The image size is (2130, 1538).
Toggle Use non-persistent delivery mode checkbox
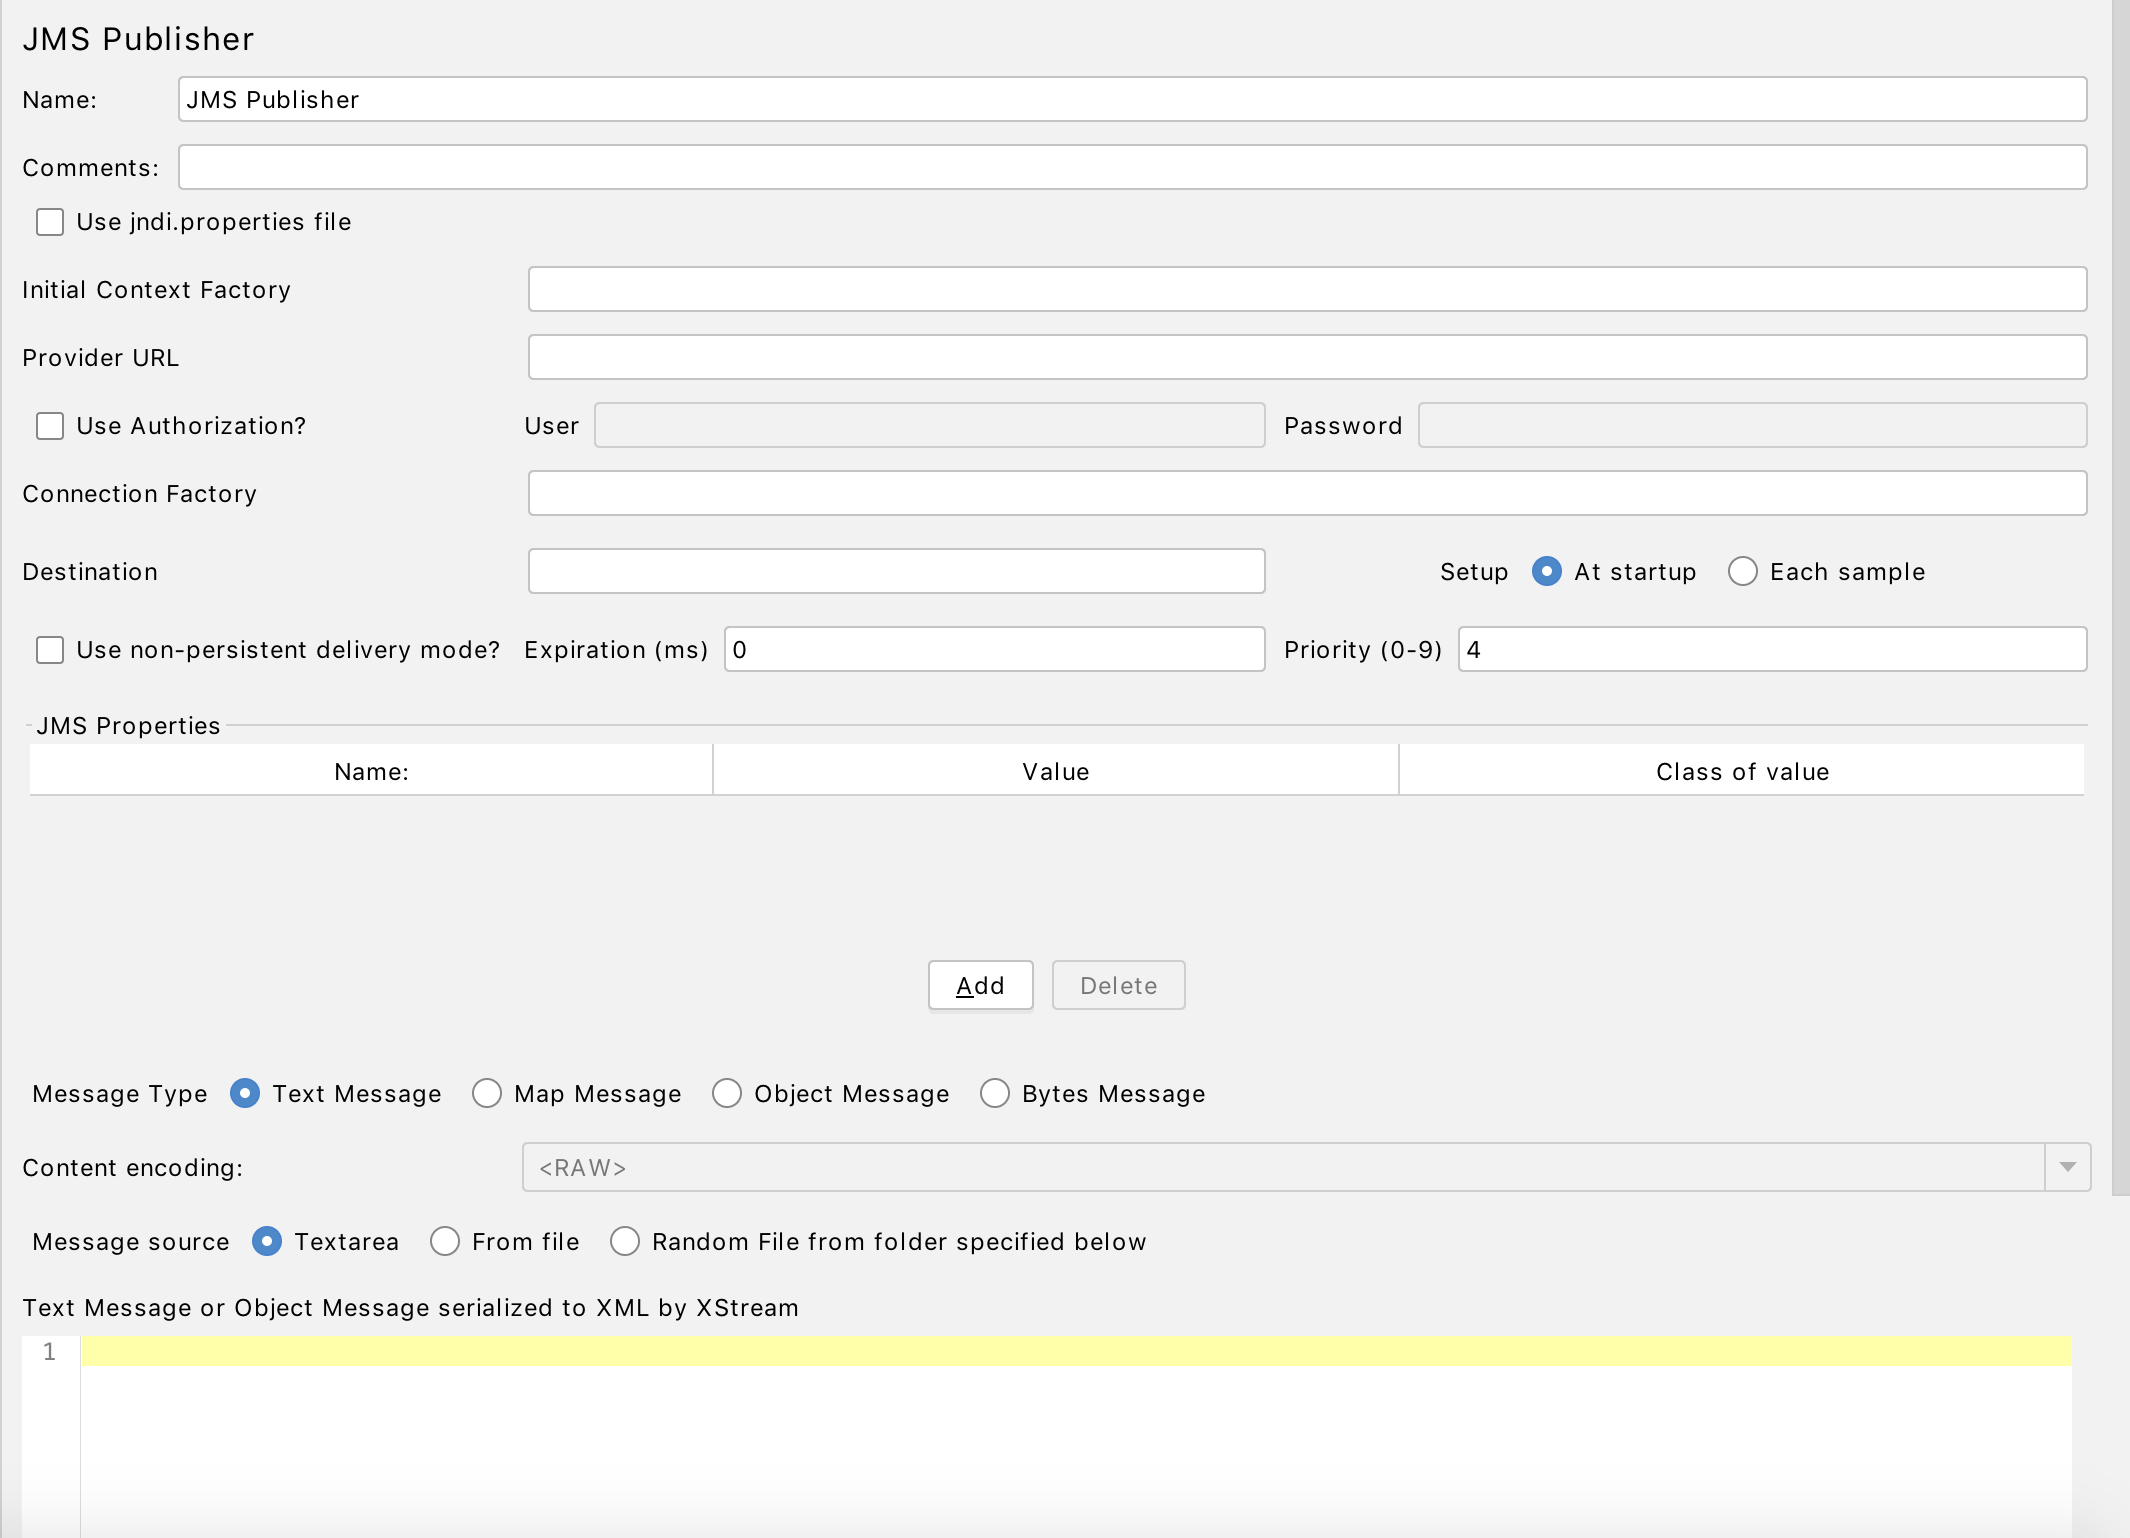coord(50,650)
